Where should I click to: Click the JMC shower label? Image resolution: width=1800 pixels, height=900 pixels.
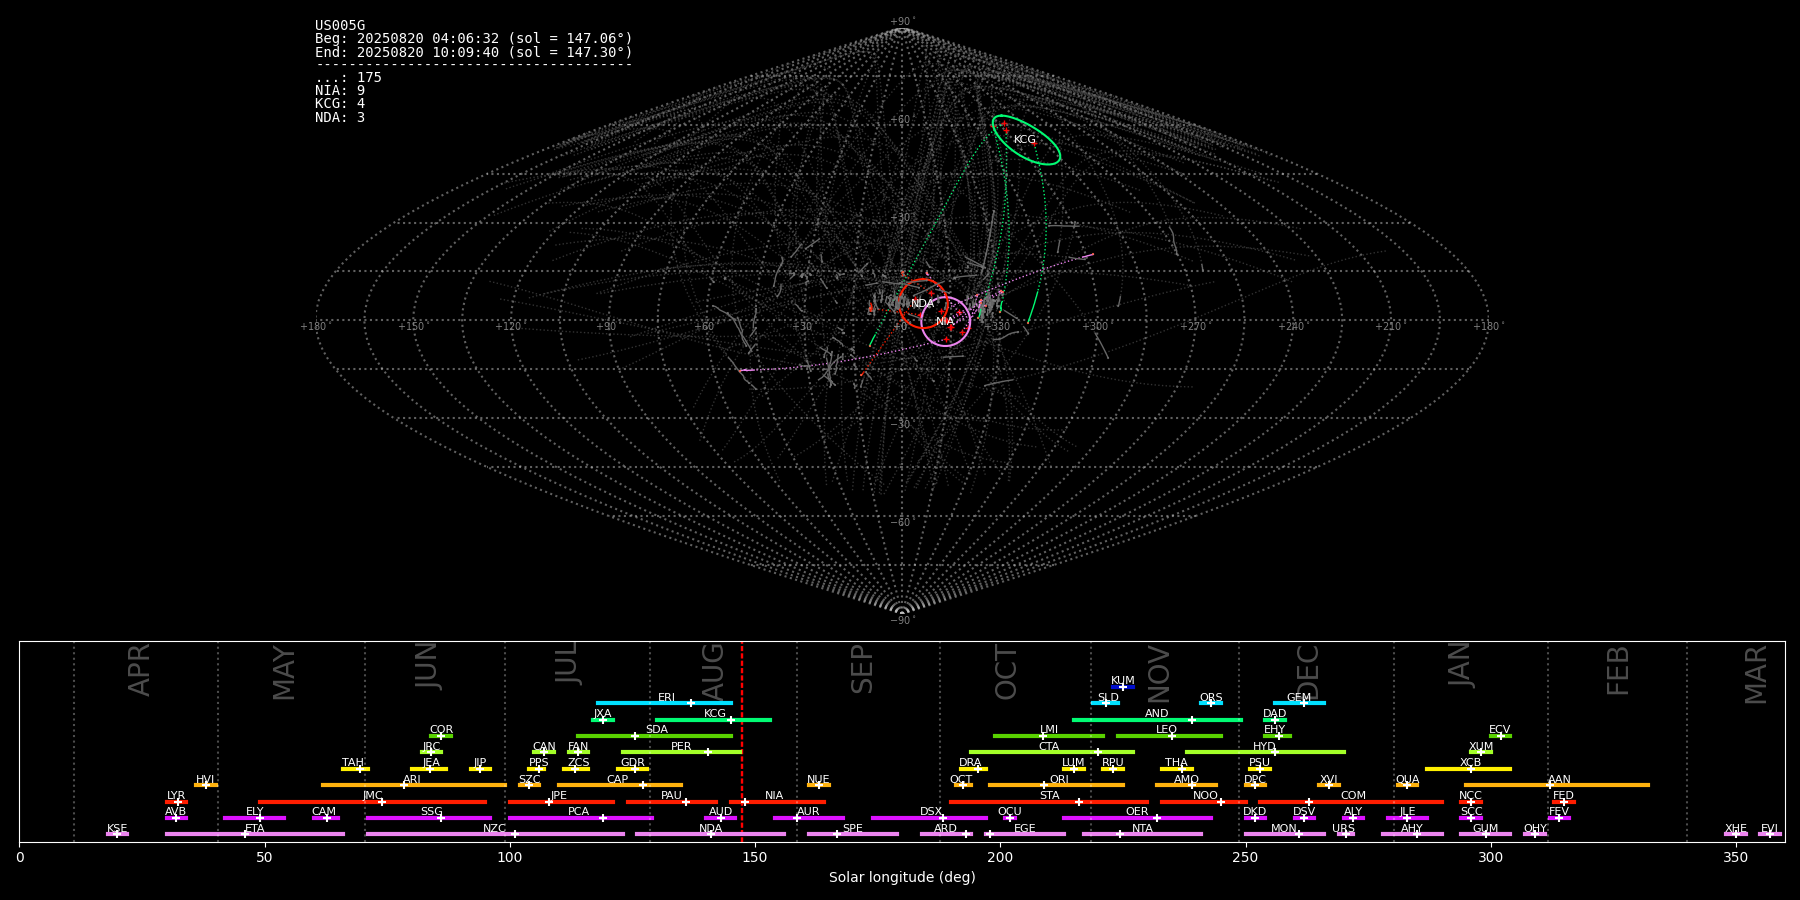tap(373, 796)
